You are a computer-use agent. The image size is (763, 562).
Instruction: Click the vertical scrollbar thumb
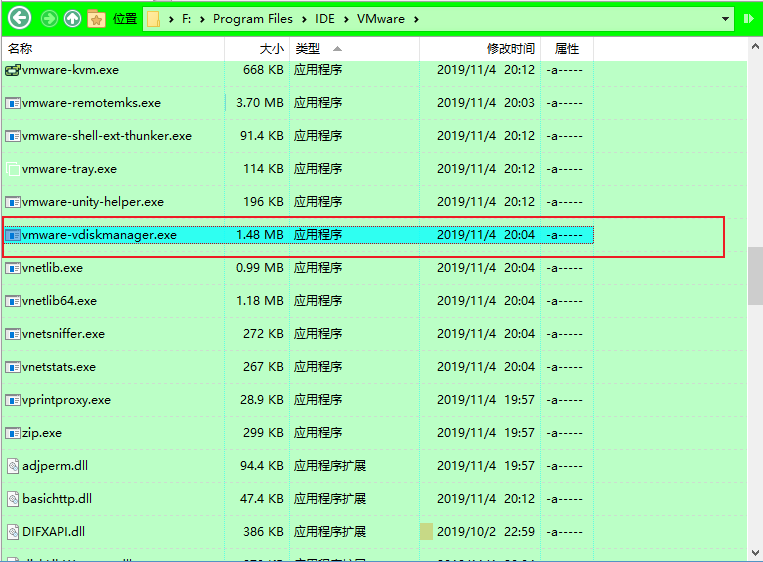pyautogui.click(x=755, y=276)
